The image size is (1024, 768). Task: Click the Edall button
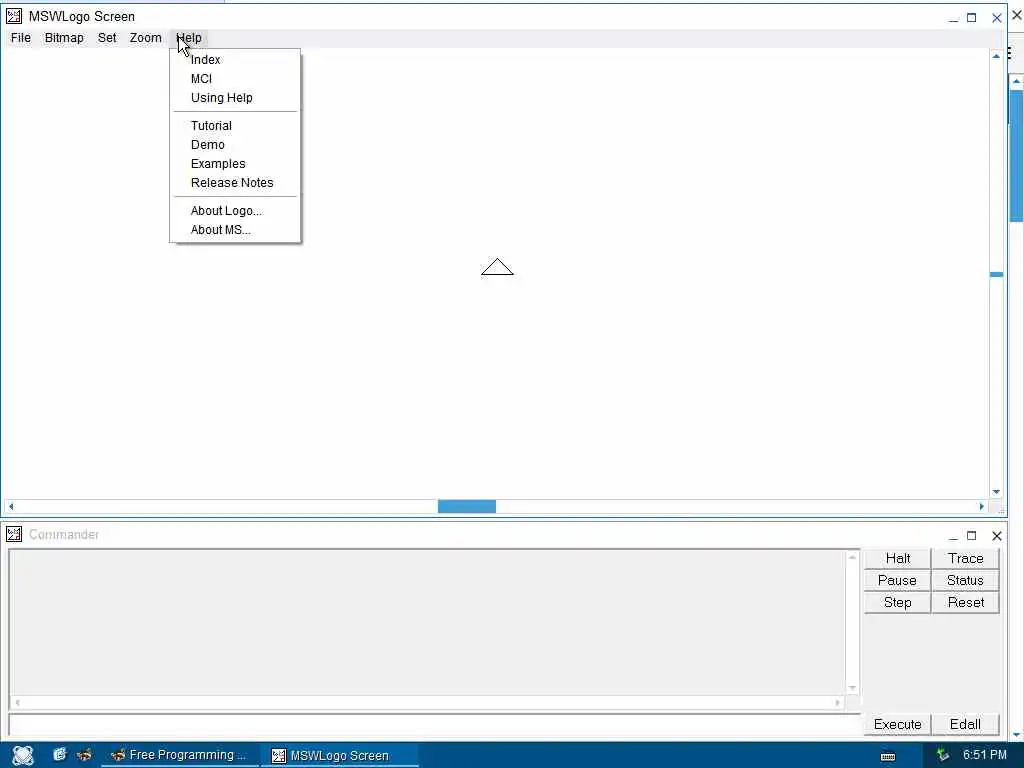pyautogui.click(x=965, y=724)
